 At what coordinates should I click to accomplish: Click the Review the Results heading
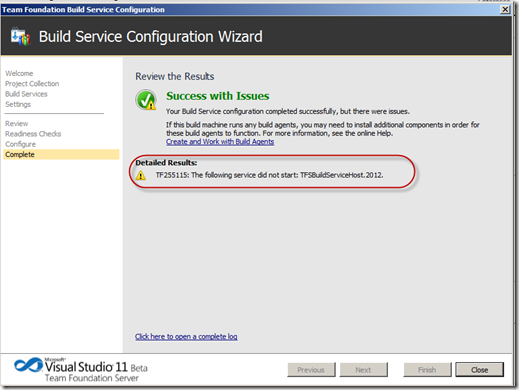pos(175,76)
